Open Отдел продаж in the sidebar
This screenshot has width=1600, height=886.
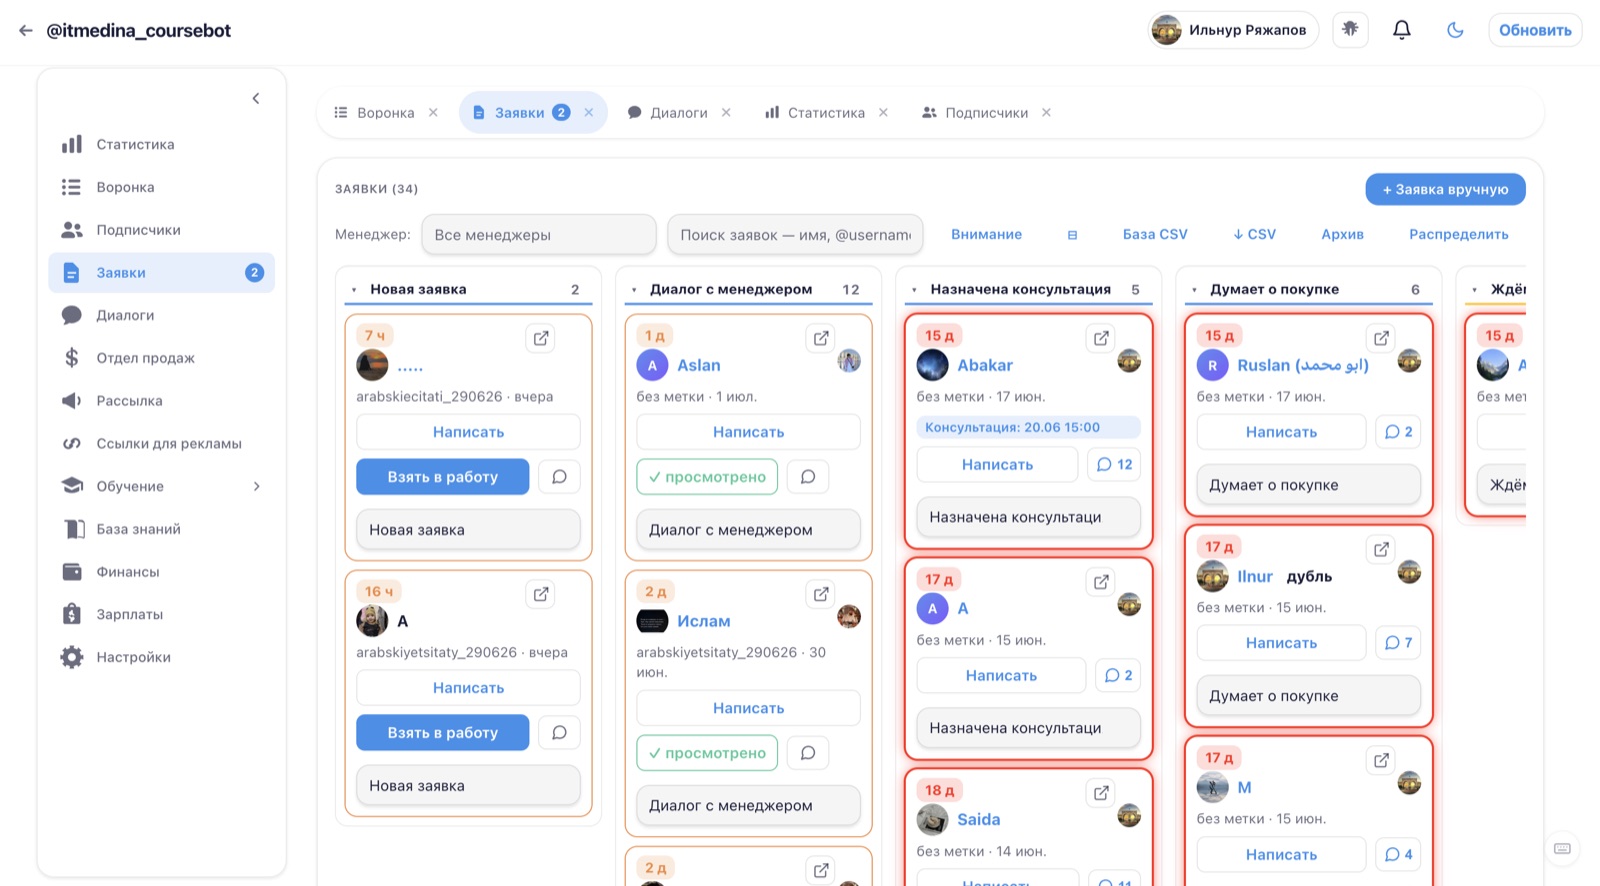tap(161, 358)
